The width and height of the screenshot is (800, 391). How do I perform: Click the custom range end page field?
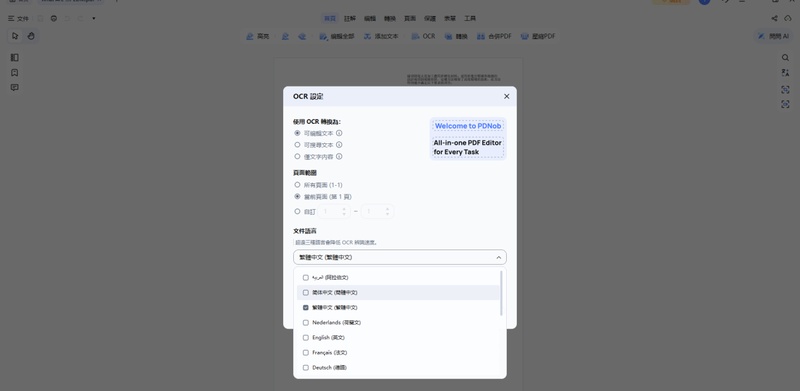(x=378, y=211)
